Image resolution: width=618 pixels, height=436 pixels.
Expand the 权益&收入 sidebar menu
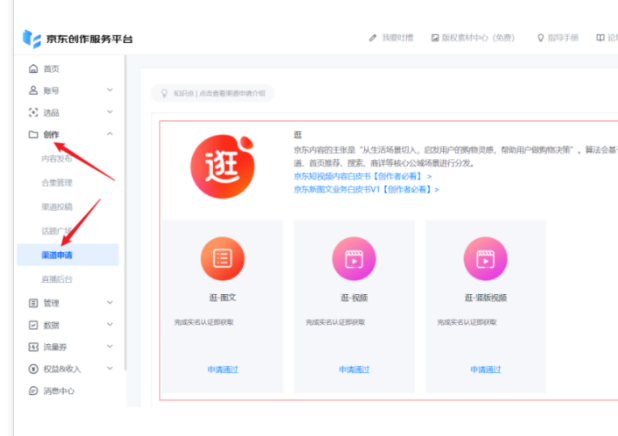coord(68,369)
